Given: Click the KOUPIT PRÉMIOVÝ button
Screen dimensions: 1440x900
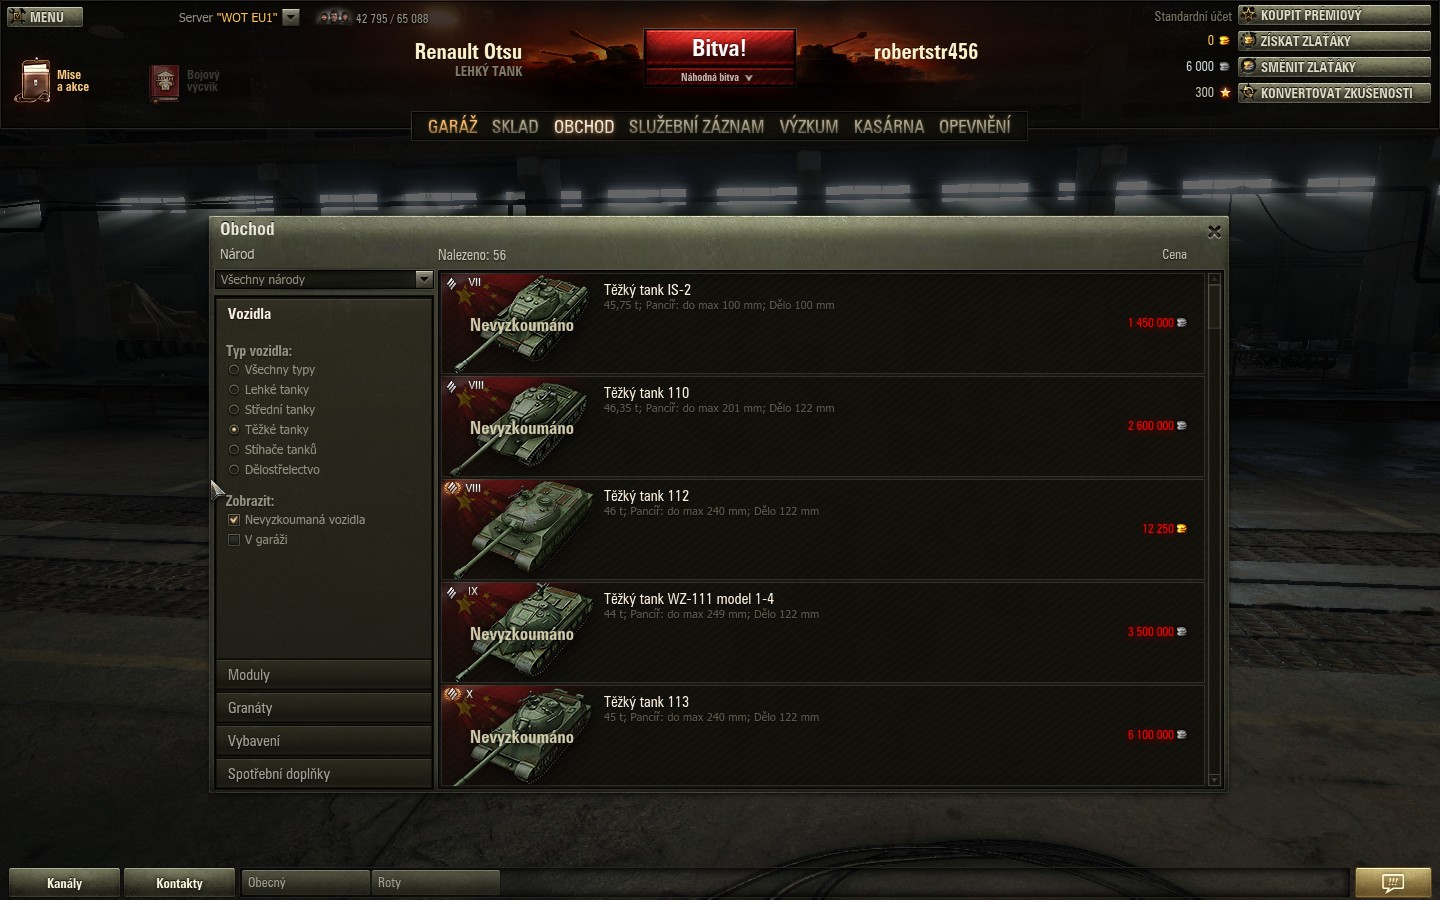Looking at the screenshot, I should point(1335,15).
